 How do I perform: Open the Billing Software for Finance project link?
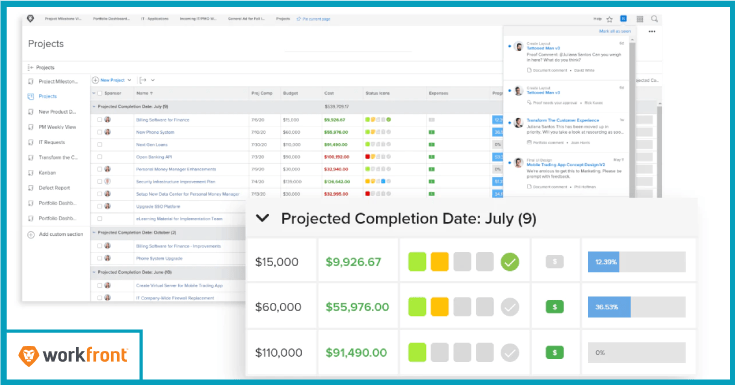[x=163, y=120]
